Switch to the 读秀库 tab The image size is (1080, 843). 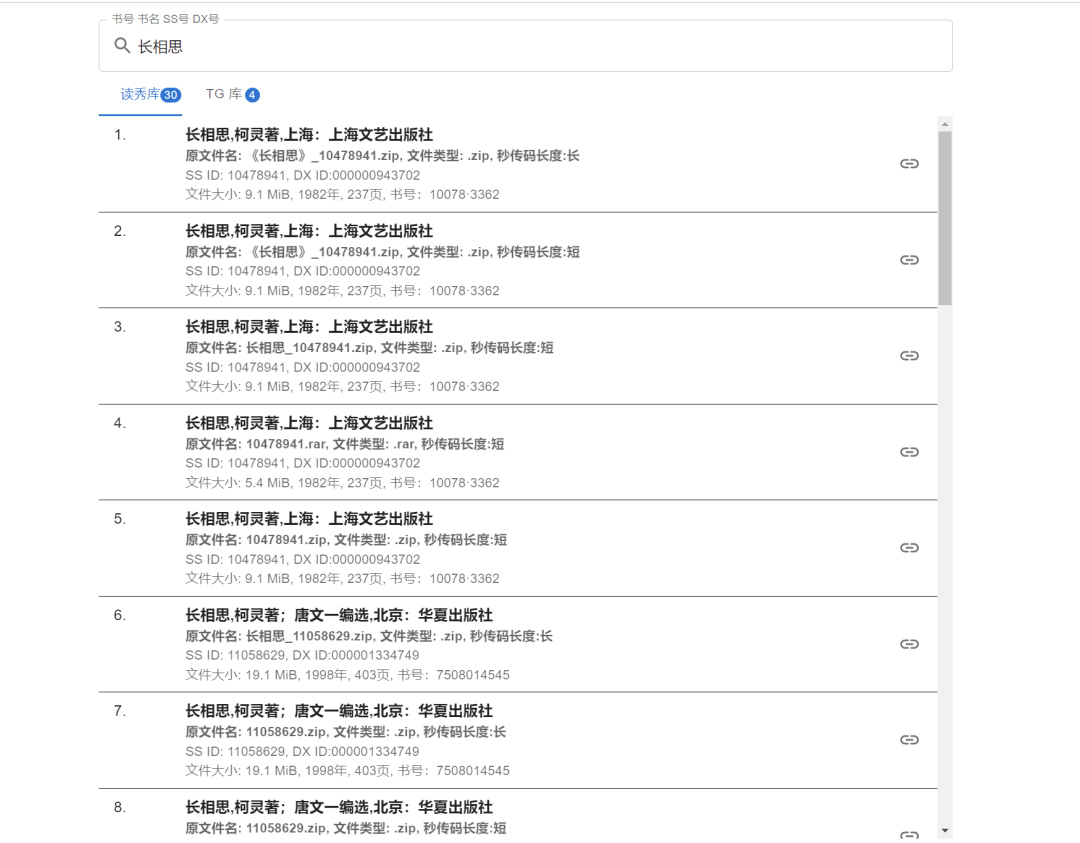coord(141,94)
